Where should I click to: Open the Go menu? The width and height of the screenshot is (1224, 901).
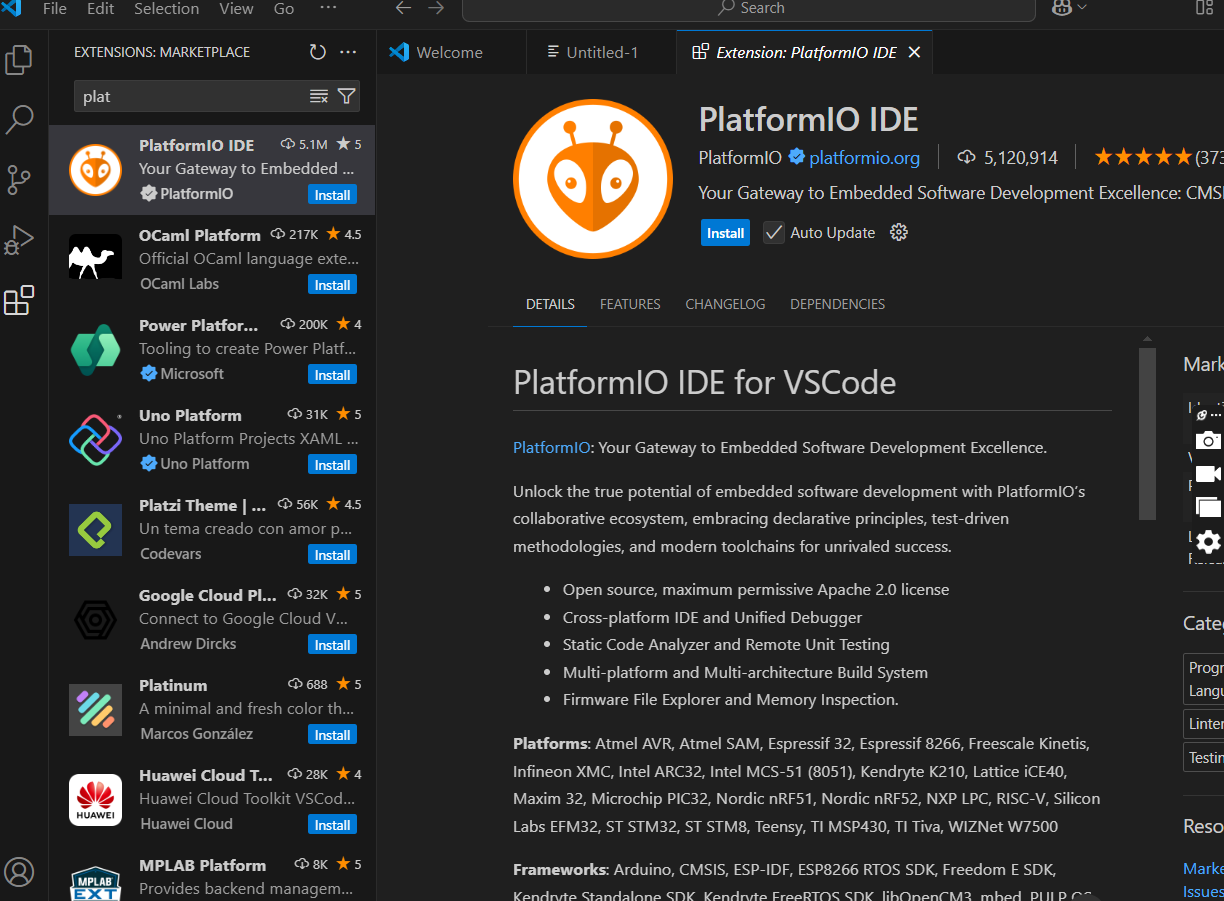coord(284,8)
